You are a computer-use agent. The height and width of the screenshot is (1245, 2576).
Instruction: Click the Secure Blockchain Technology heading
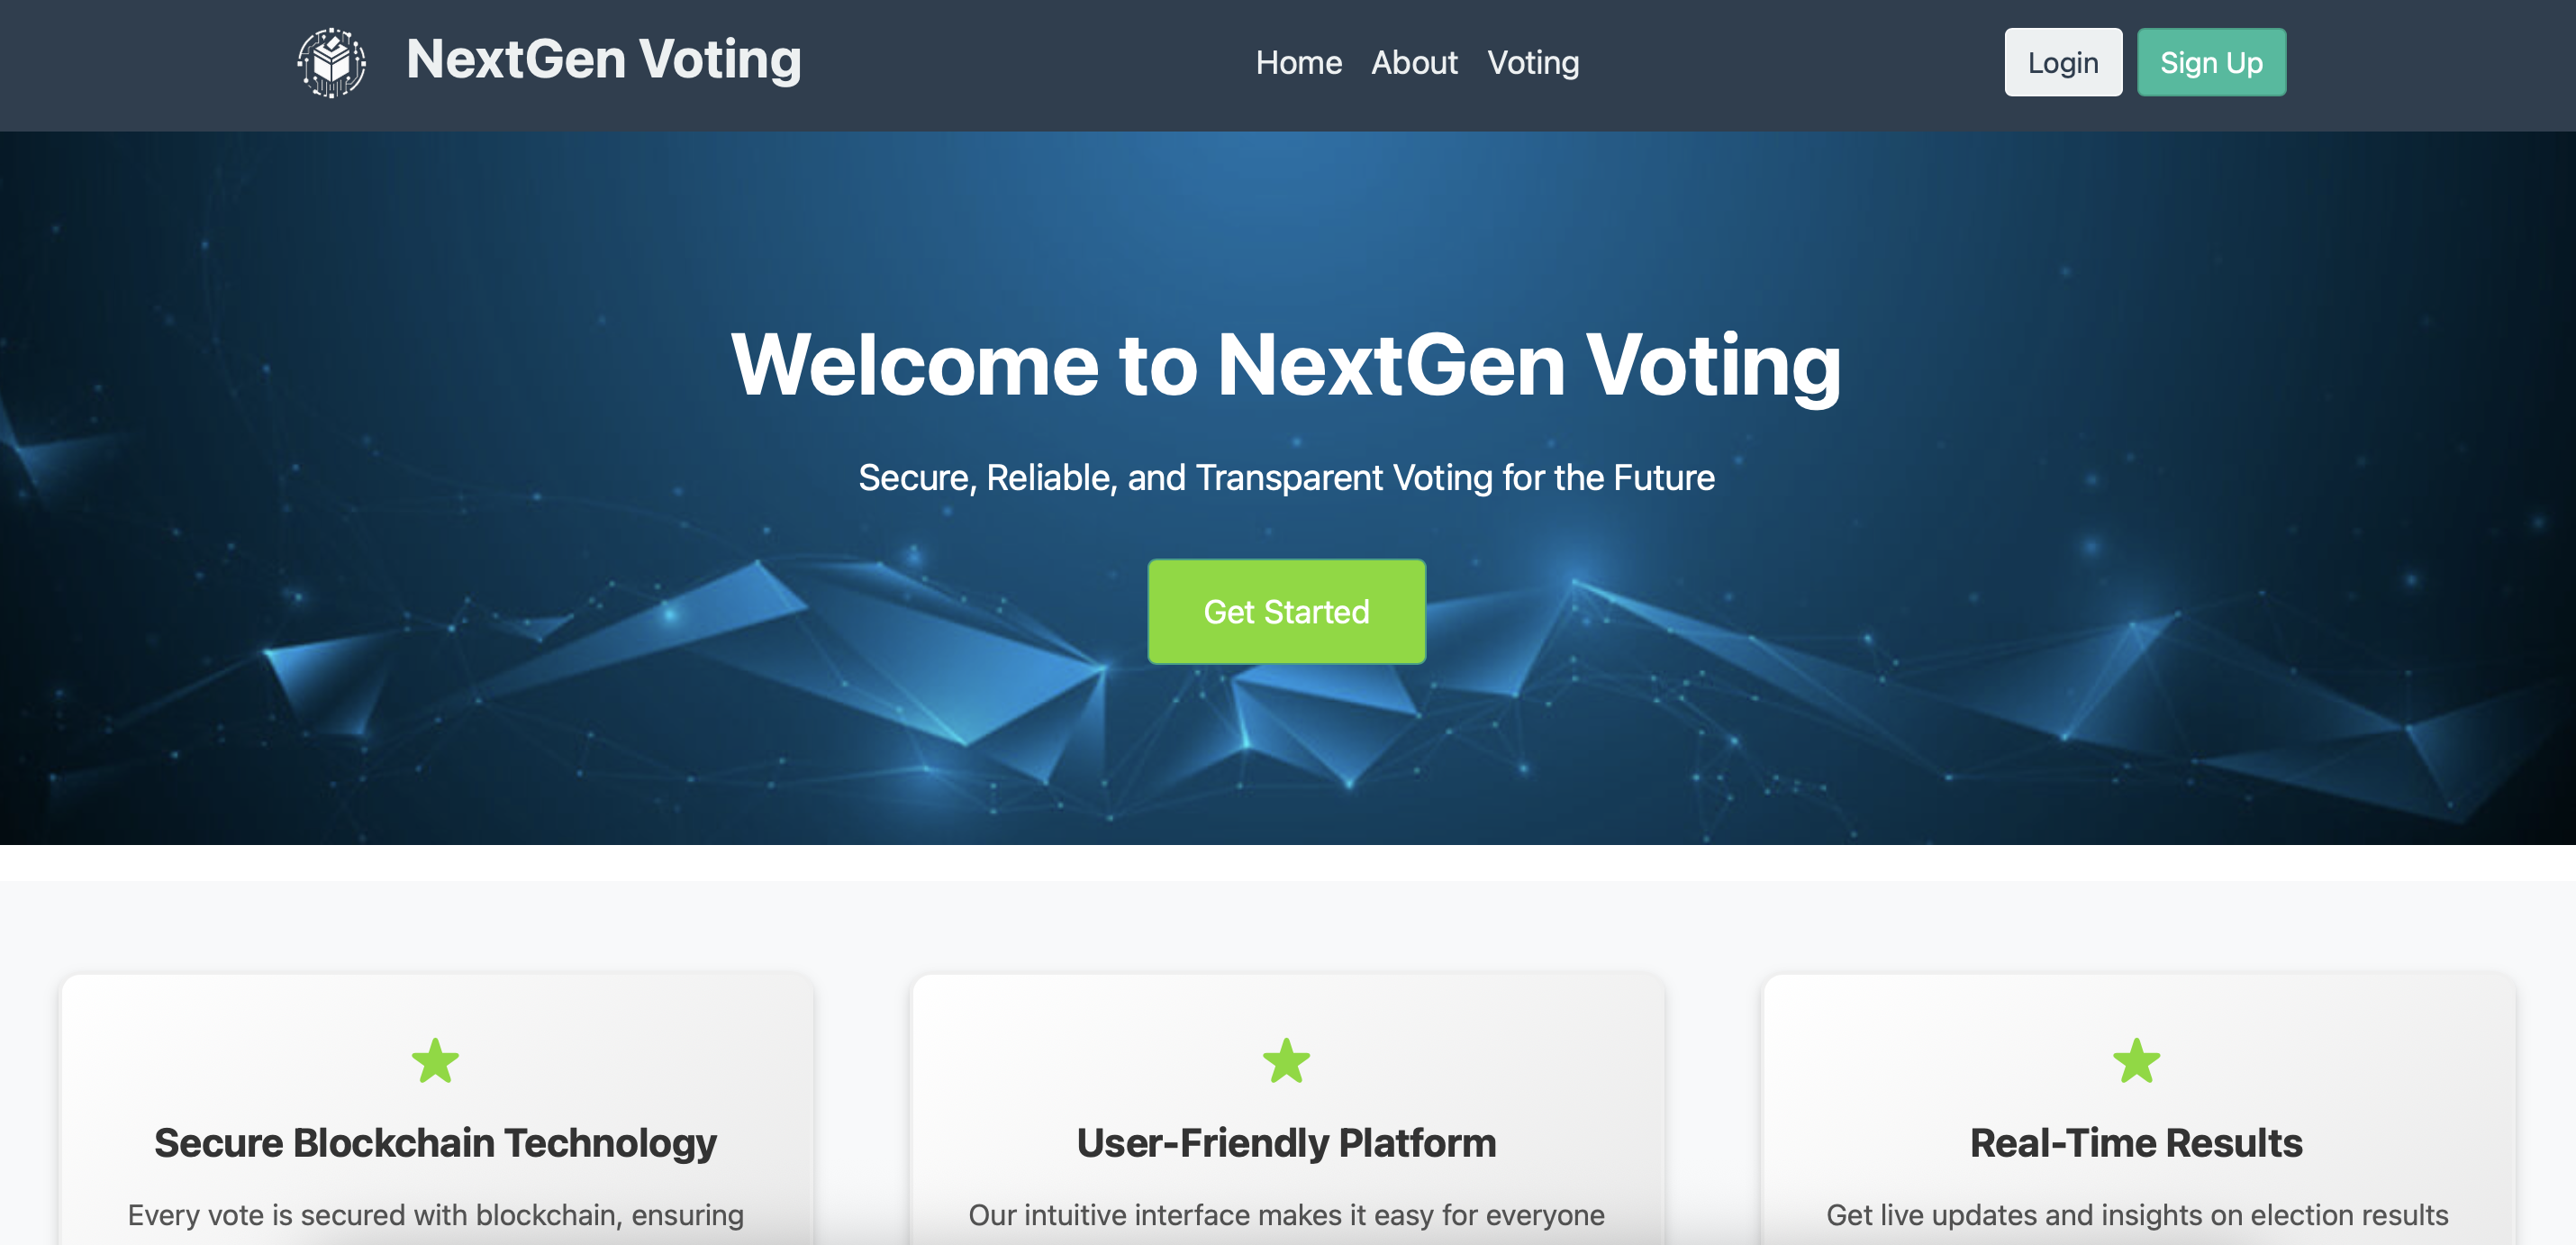click(435, 1142)
